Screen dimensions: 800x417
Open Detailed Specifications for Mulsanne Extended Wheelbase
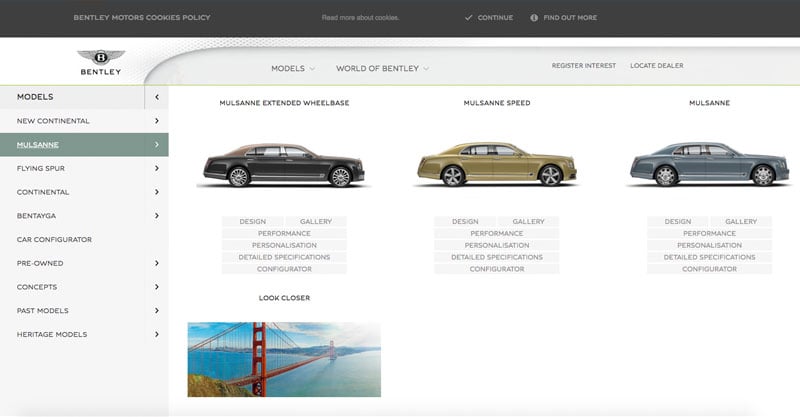pos(284,257)
